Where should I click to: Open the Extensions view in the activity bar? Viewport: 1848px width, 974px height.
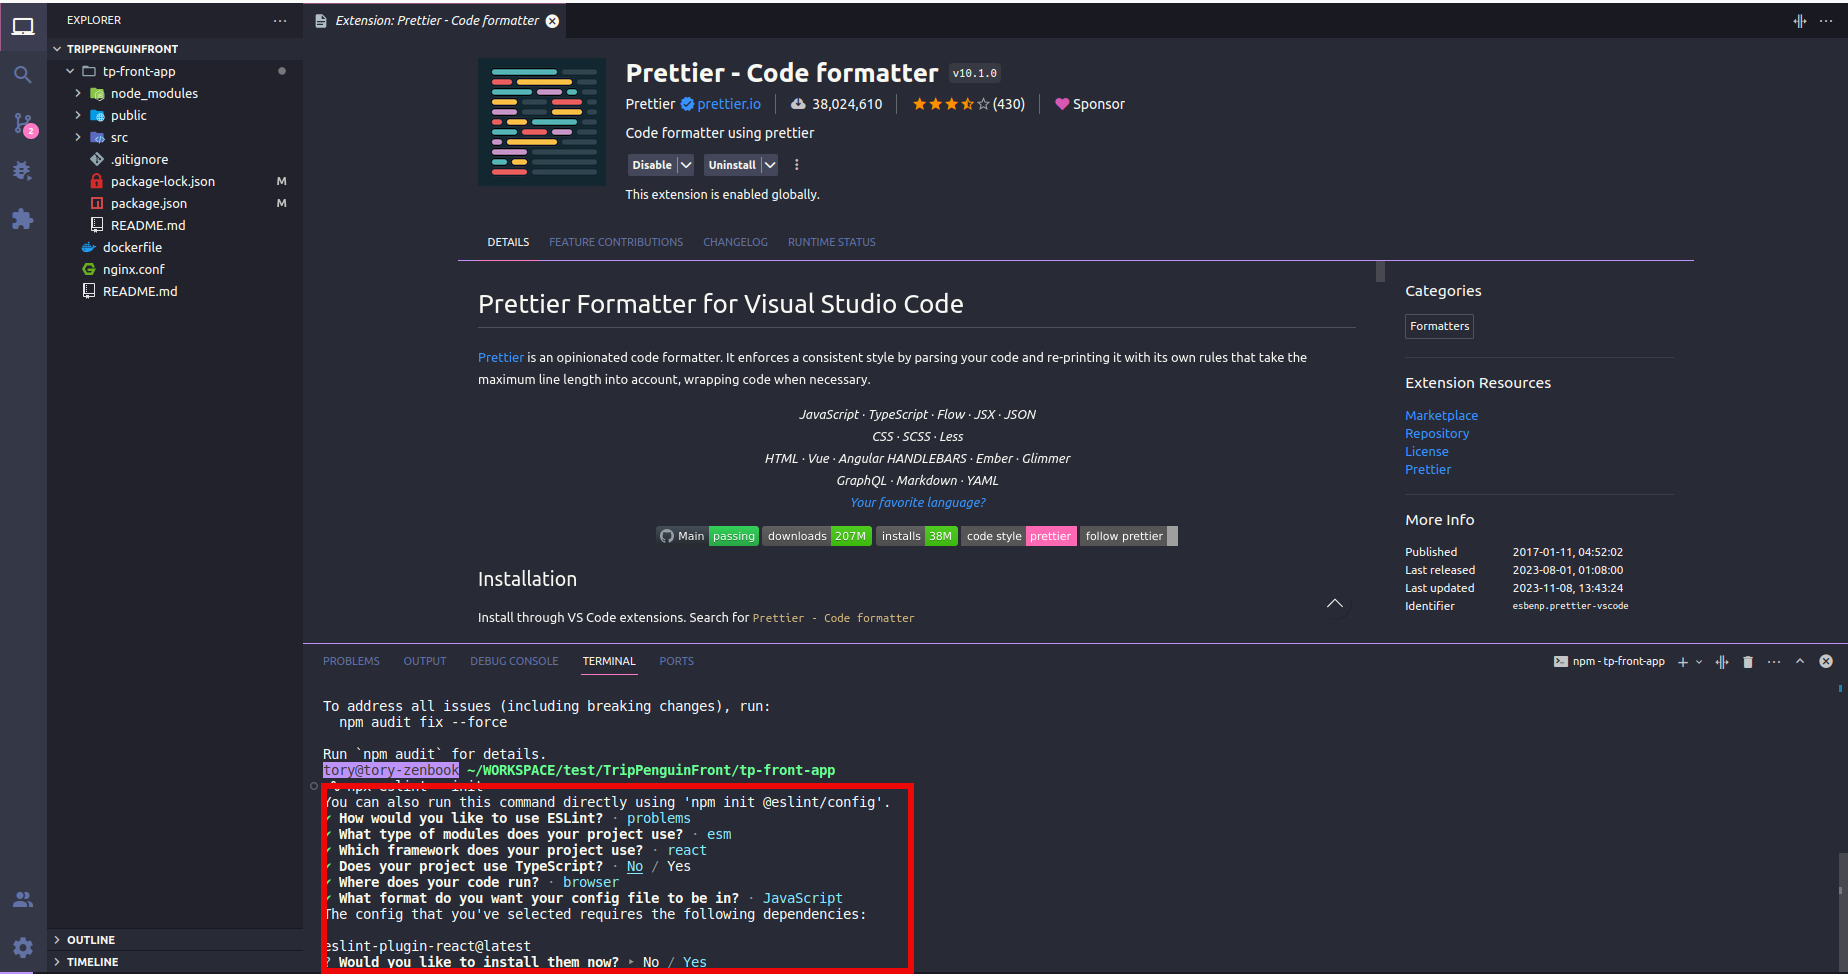[23, 219]
